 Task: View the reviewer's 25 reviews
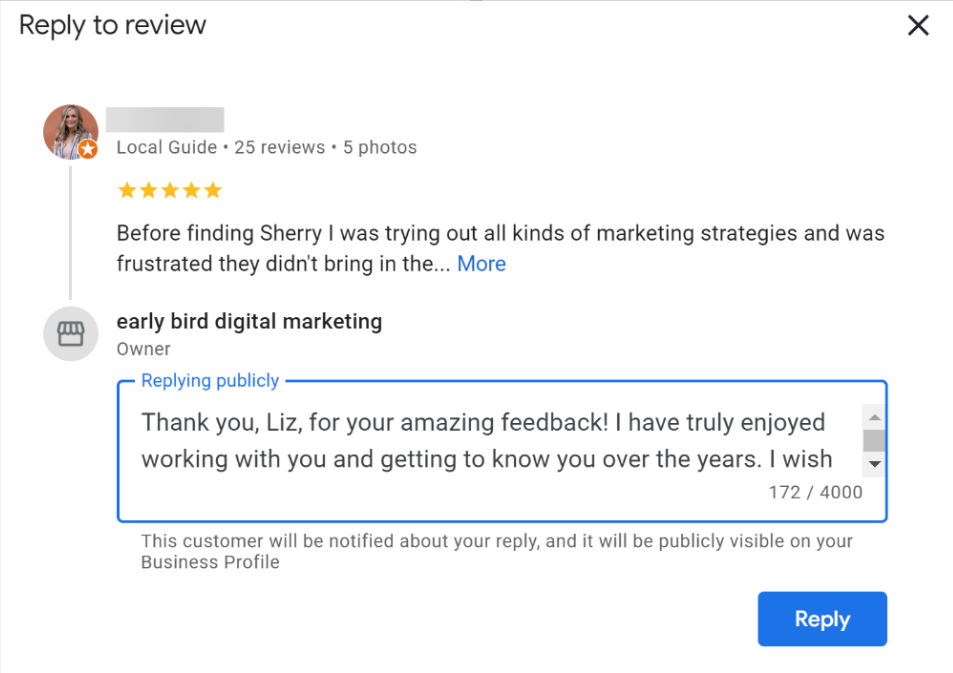coord(279,146)
